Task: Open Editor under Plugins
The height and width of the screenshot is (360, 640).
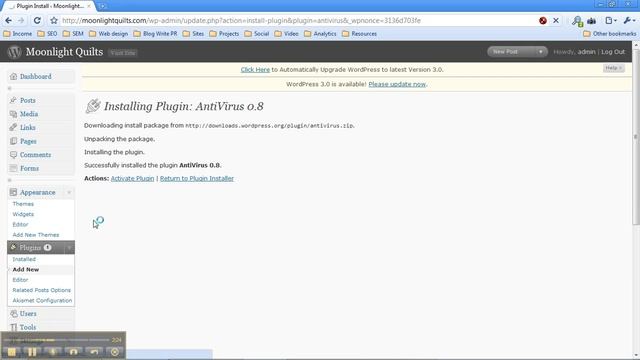Action: tap(20, 280)
